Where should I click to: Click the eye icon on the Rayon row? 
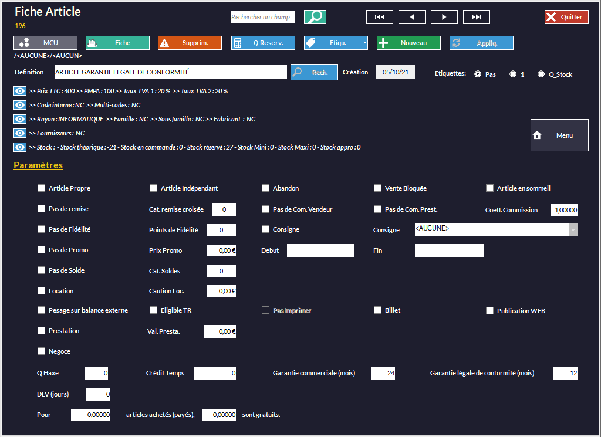point(20,119)
